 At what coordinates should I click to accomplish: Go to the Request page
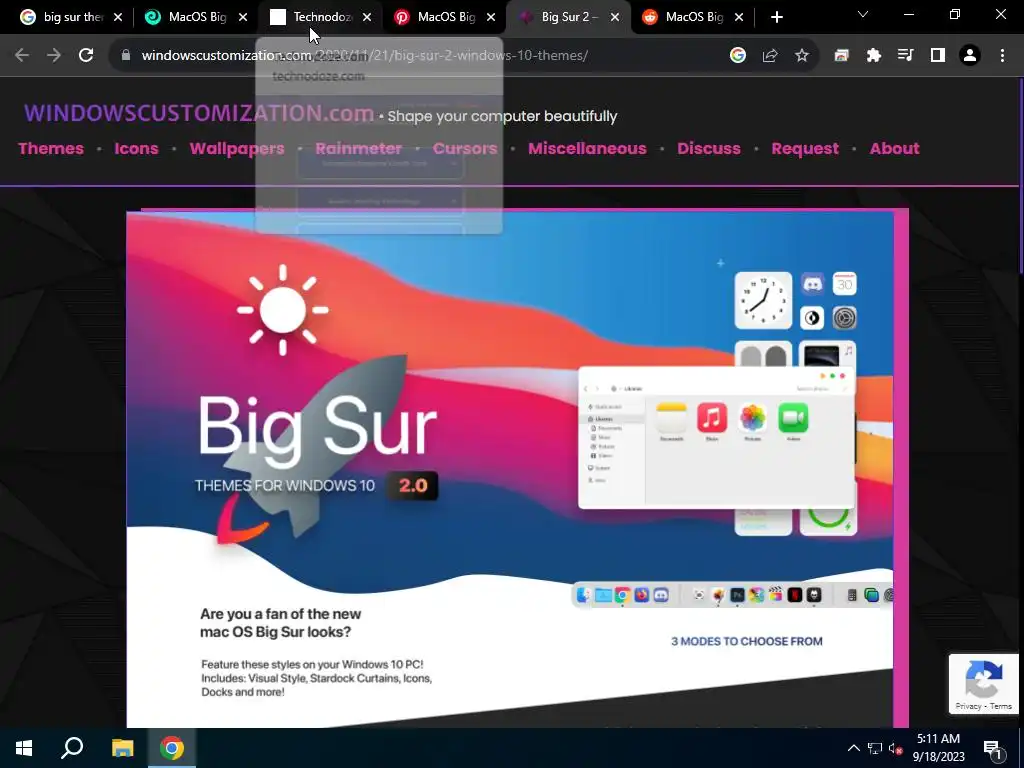[805, 148]
